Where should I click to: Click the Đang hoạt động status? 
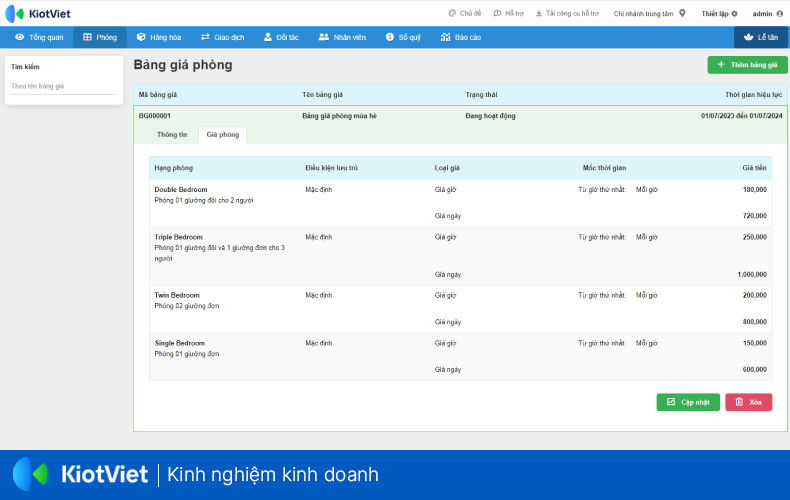[x=490, y=116]
